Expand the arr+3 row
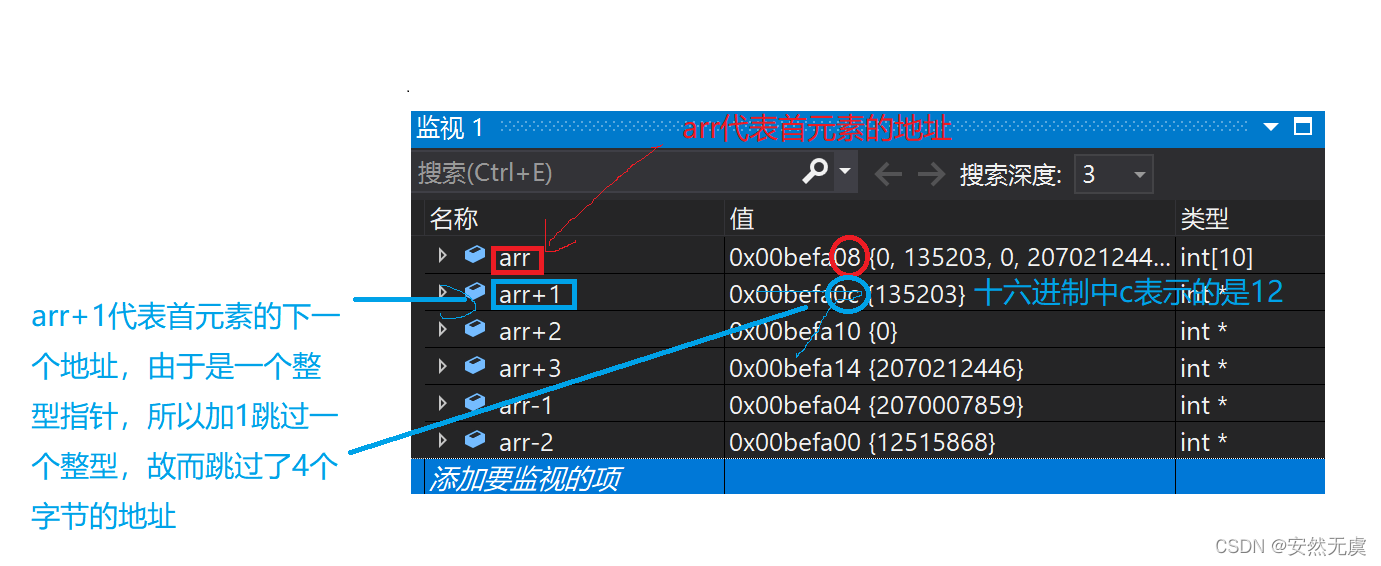This screenshot has width=1381, height=566. 442,367
